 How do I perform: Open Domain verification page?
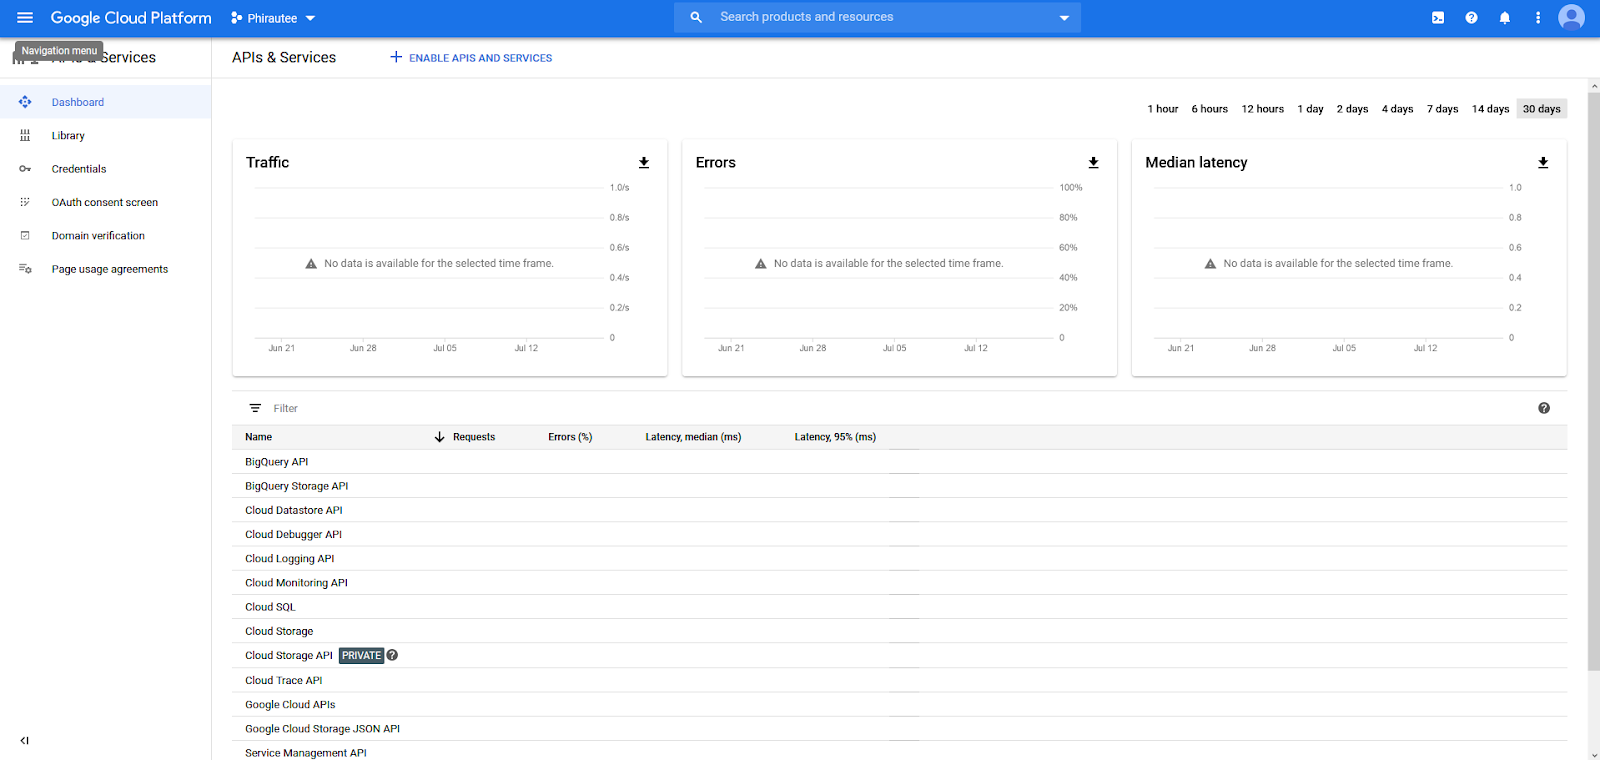tap(105, 236)
